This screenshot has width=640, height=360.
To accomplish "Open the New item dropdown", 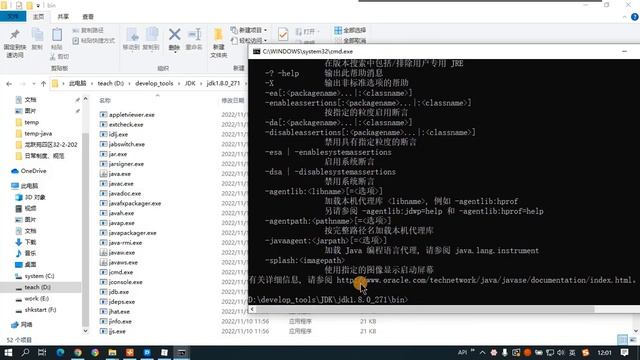I will click(x=249, y=30).
